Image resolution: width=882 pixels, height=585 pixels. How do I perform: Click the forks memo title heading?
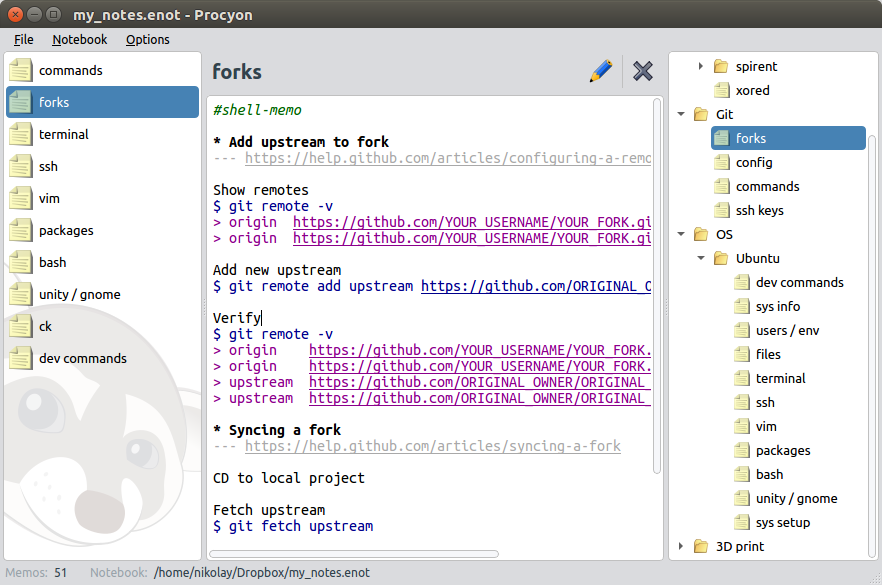point(237,72)
